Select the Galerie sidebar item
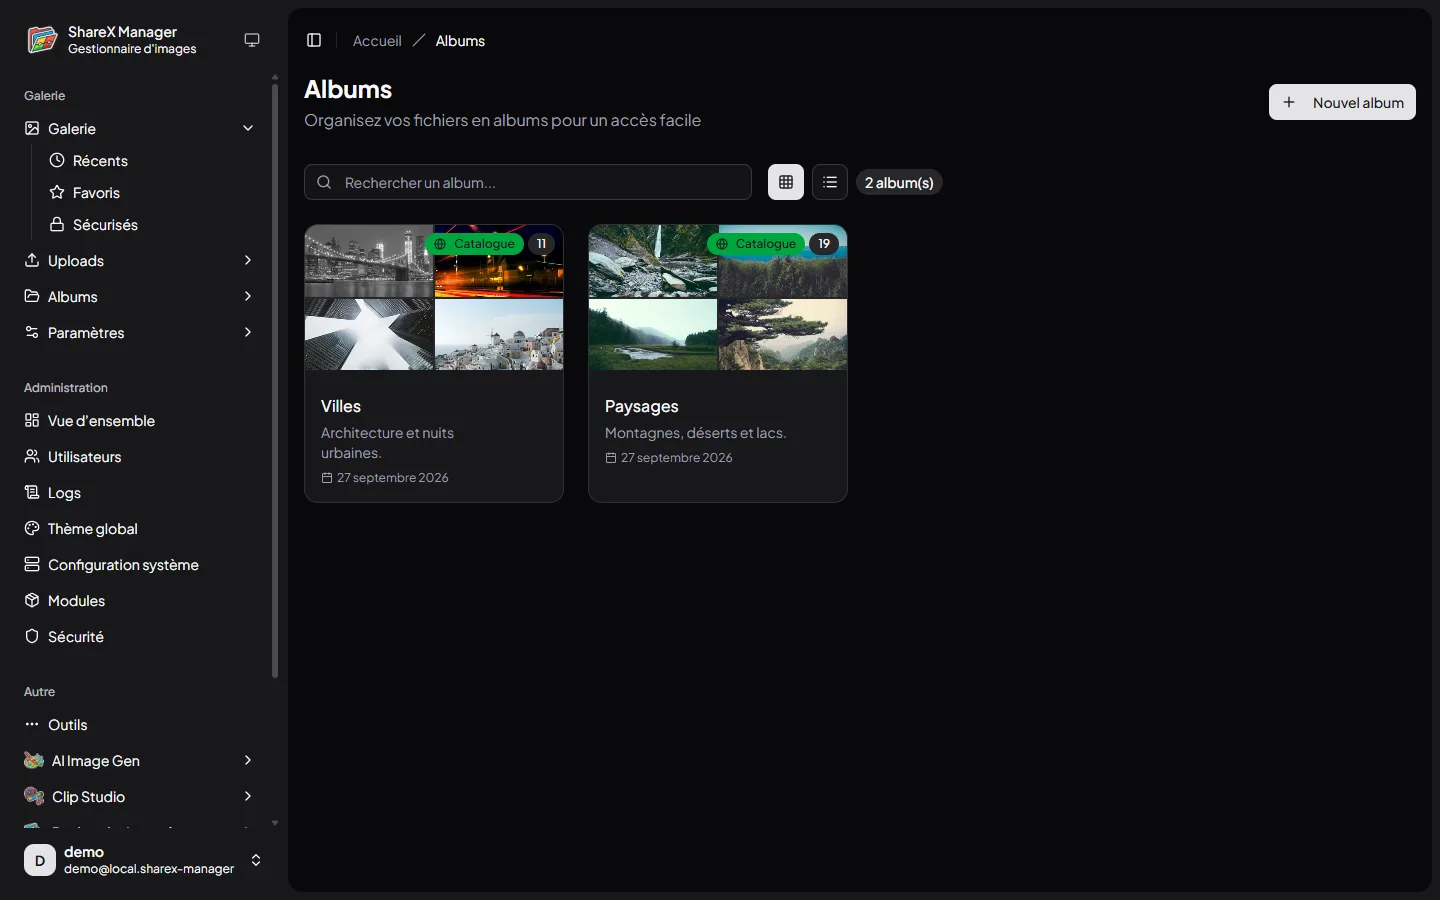The height and width of the screenshot is (900, 1440). click(x=140, y=129)
